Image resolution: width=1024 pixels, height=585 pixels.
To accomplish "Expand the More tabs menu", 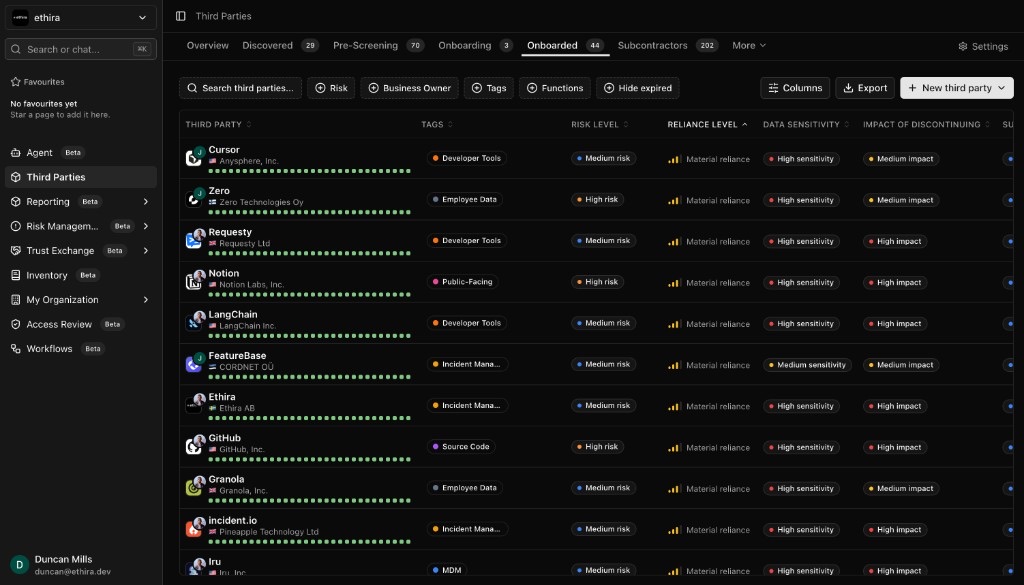I will click(748, 46).
